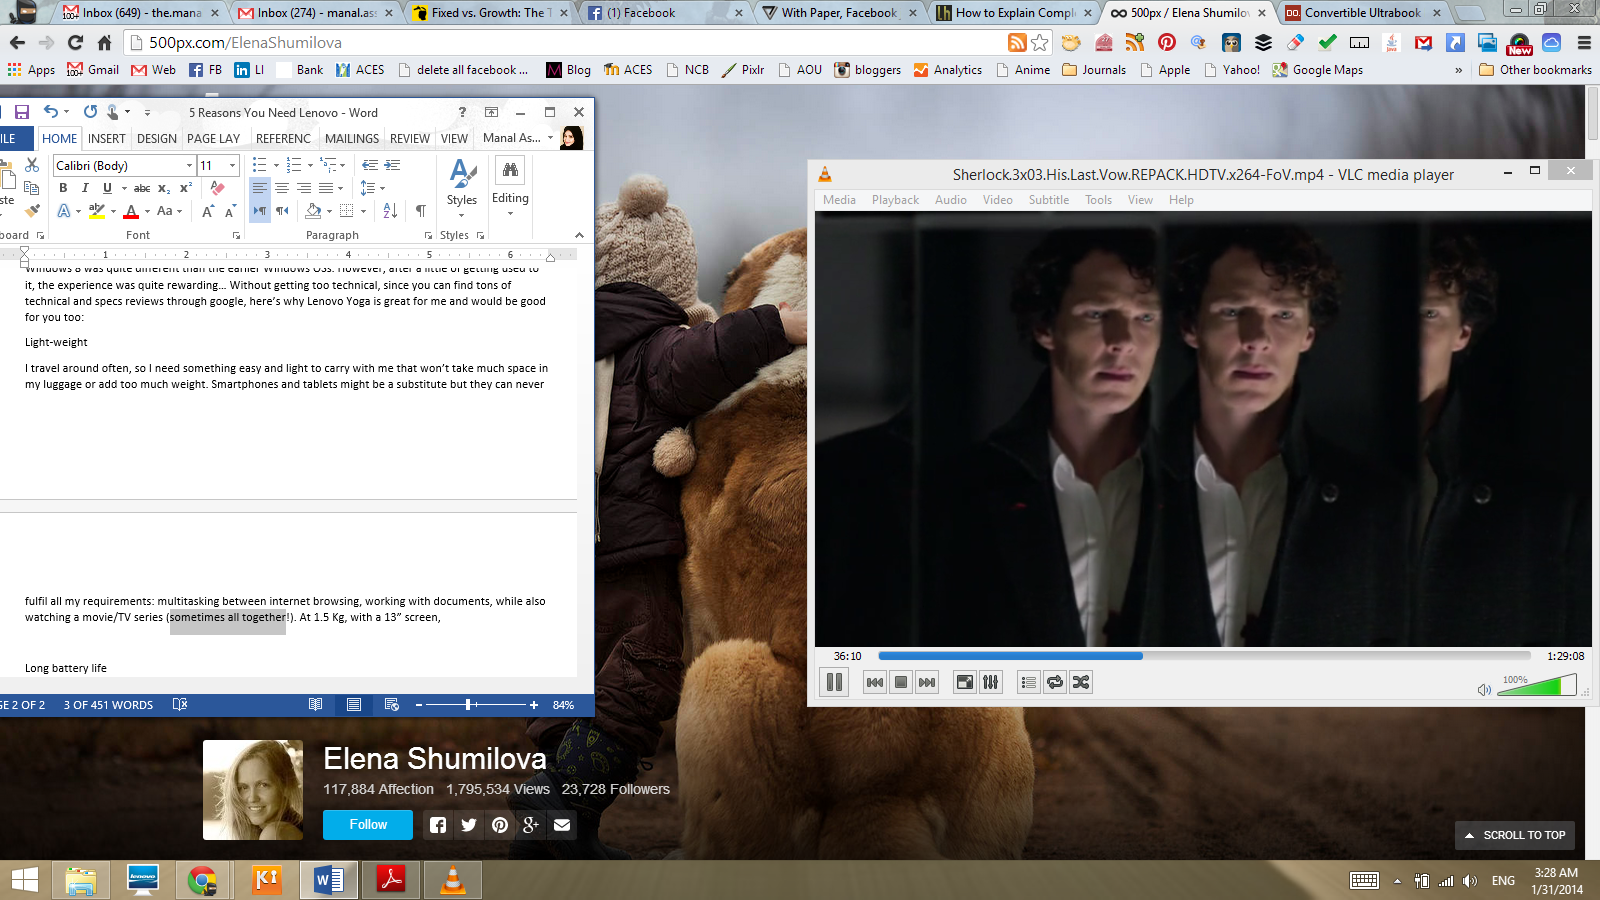Grow the font size
This screenshot has height=900, width=1600.
(x=207, y=211)
